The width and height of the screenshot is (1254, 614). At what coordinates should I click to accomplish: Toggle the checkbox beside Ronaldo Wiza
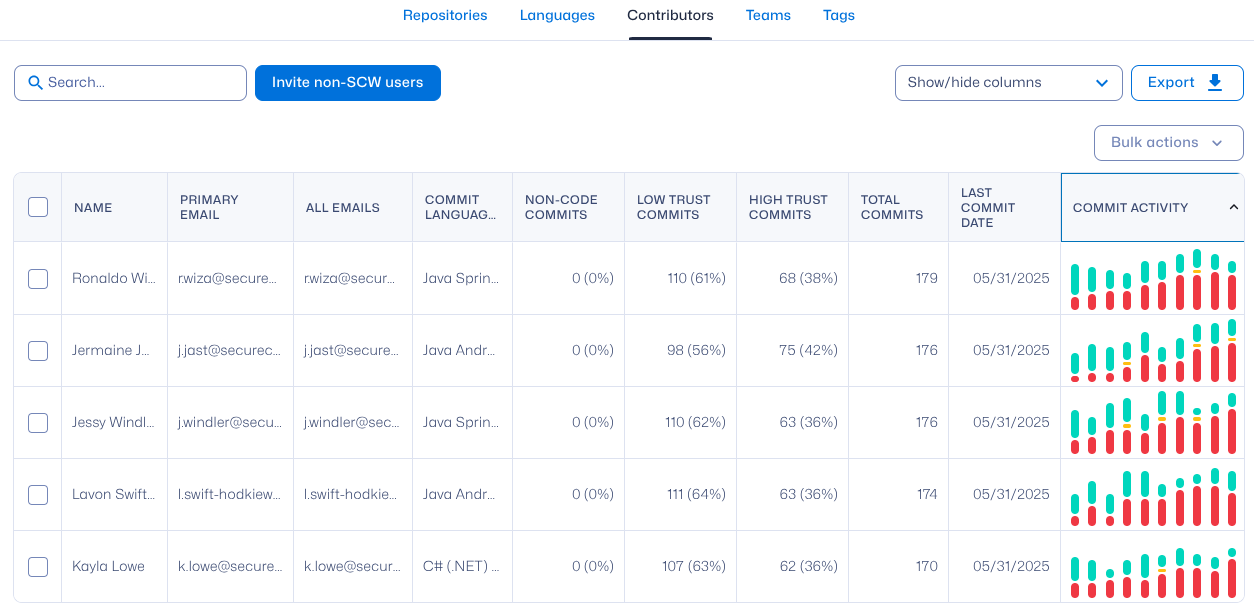[x=38, y=279]
